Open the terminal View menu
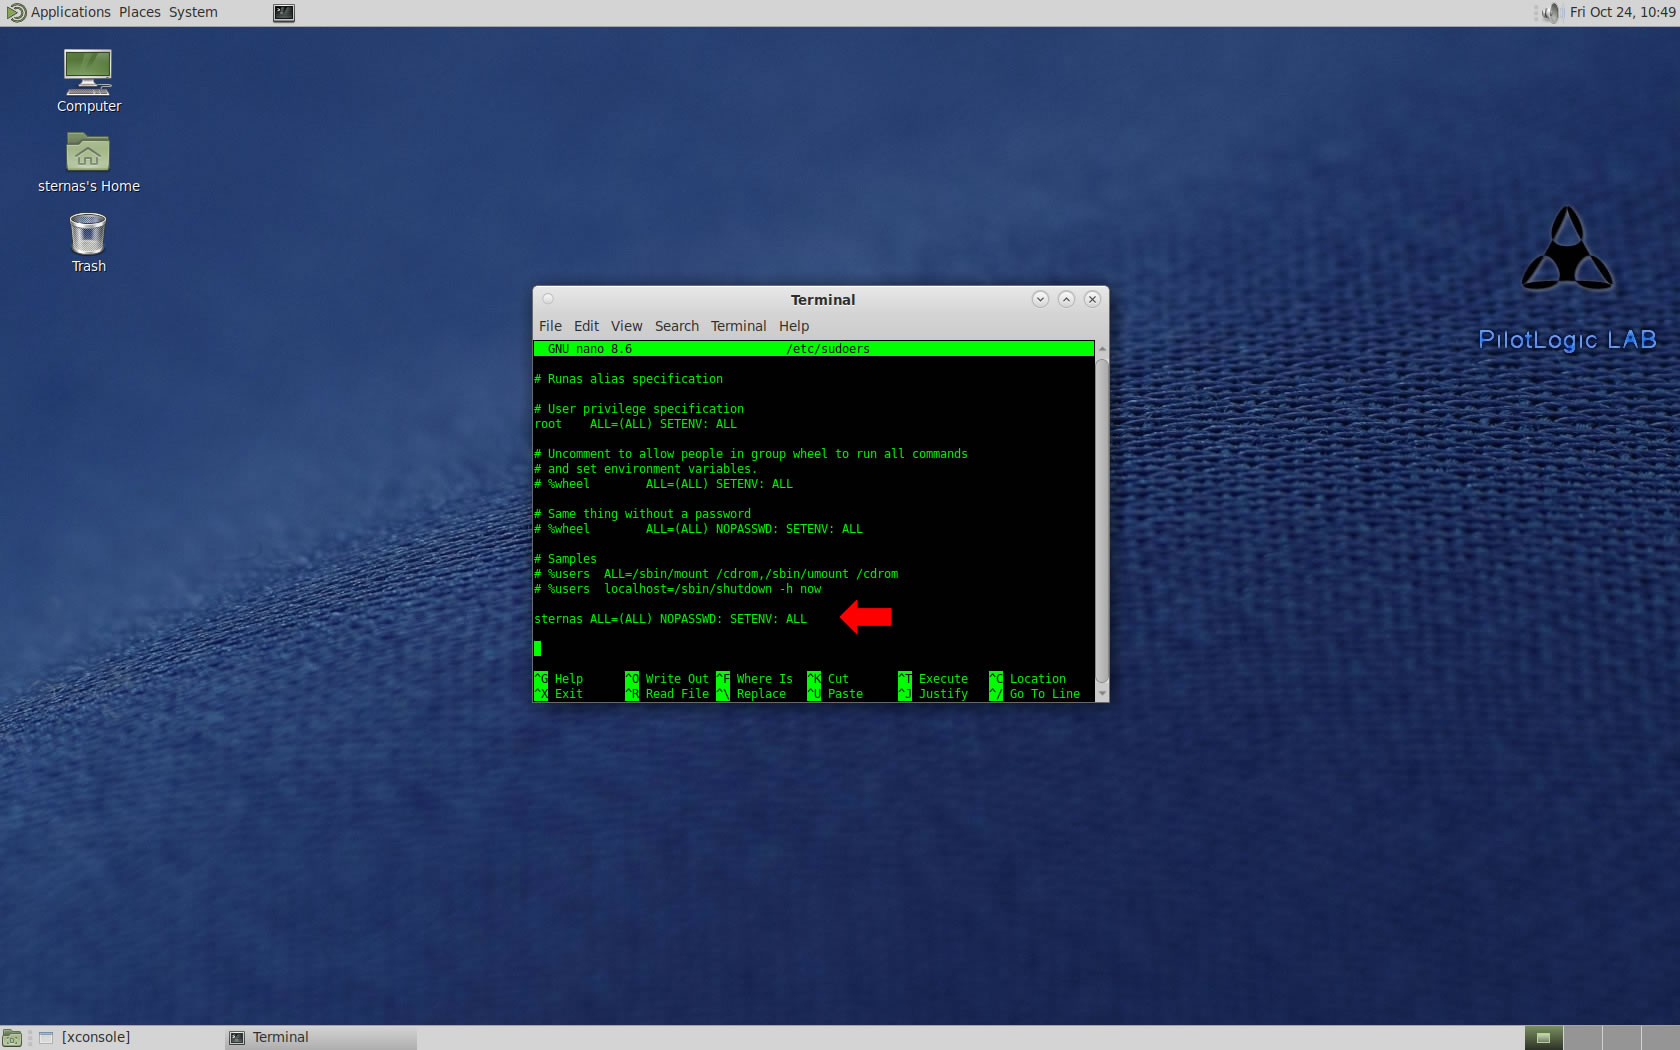 (626, 326)
